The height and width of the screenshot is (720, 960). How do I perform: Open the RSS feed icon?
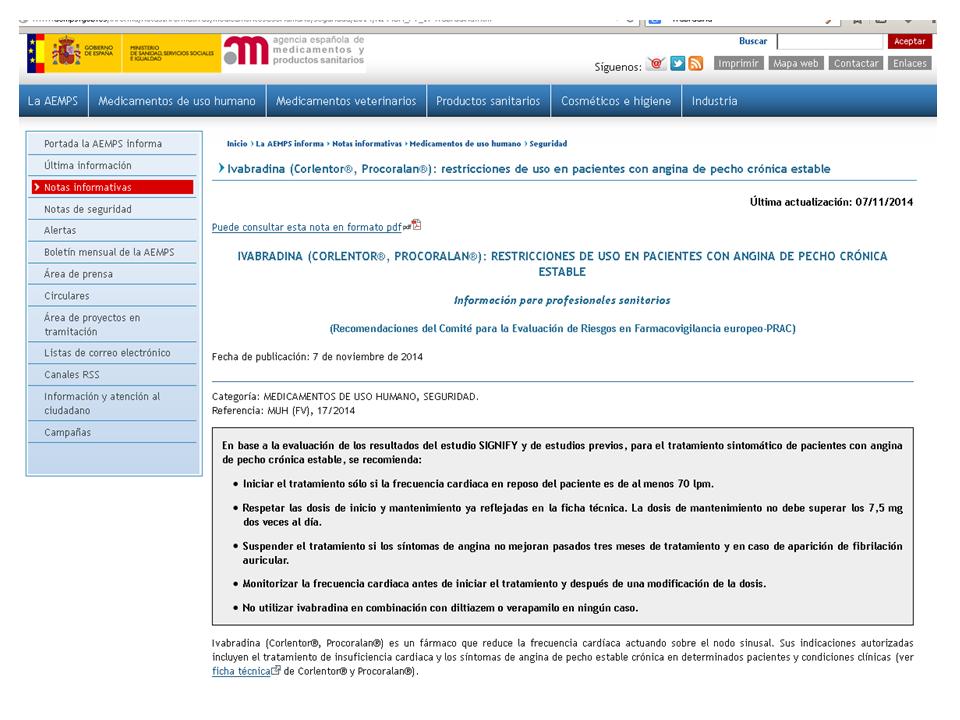[x=696, y=64]
